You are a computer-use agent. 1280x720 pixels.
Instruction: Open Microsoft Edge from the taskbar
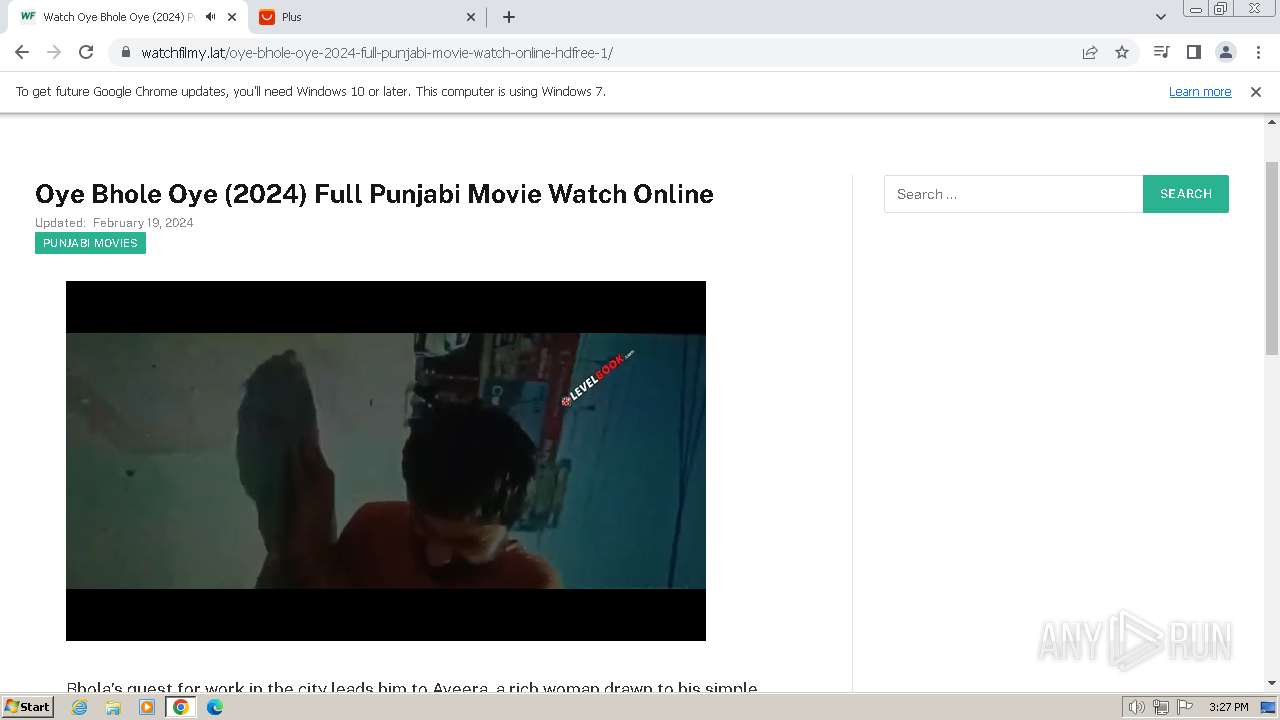215,707
